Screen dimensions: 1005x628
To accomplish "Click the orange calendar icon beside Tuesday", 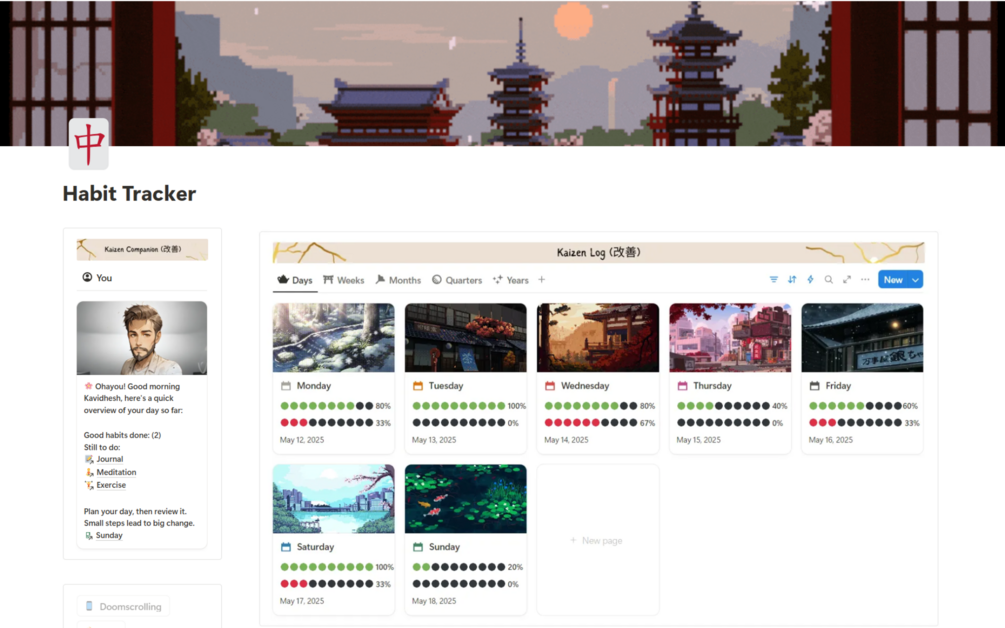I will coord(418,386).
